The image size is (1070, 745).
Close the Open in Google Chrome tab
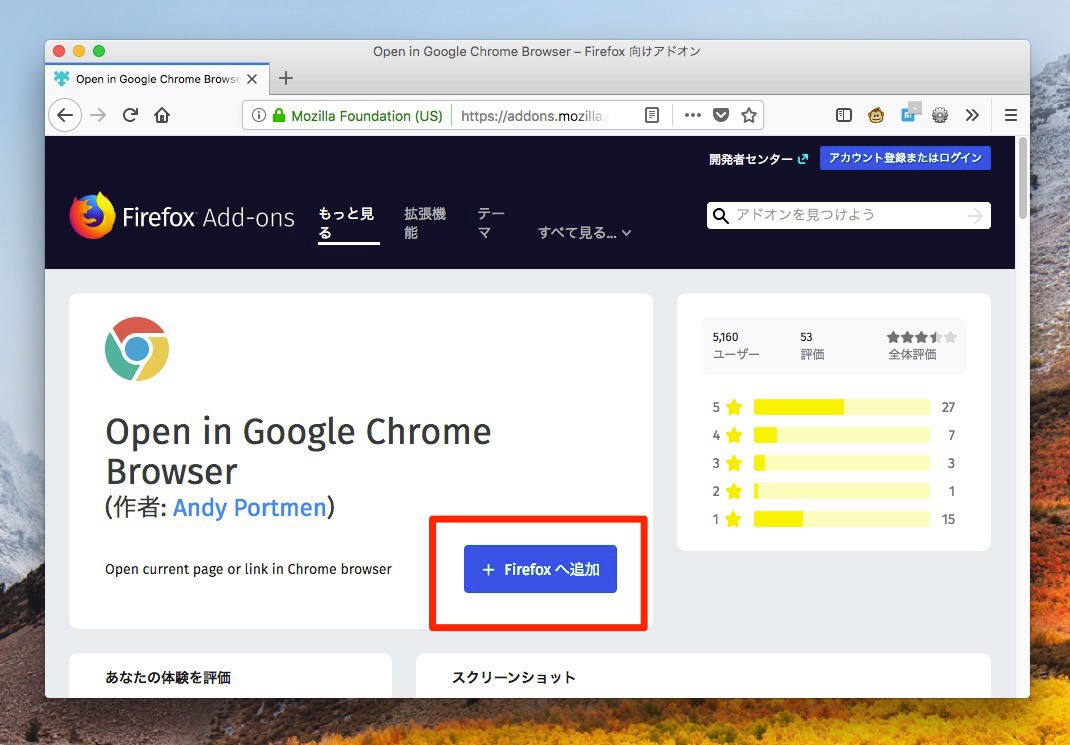pos(252,79)
